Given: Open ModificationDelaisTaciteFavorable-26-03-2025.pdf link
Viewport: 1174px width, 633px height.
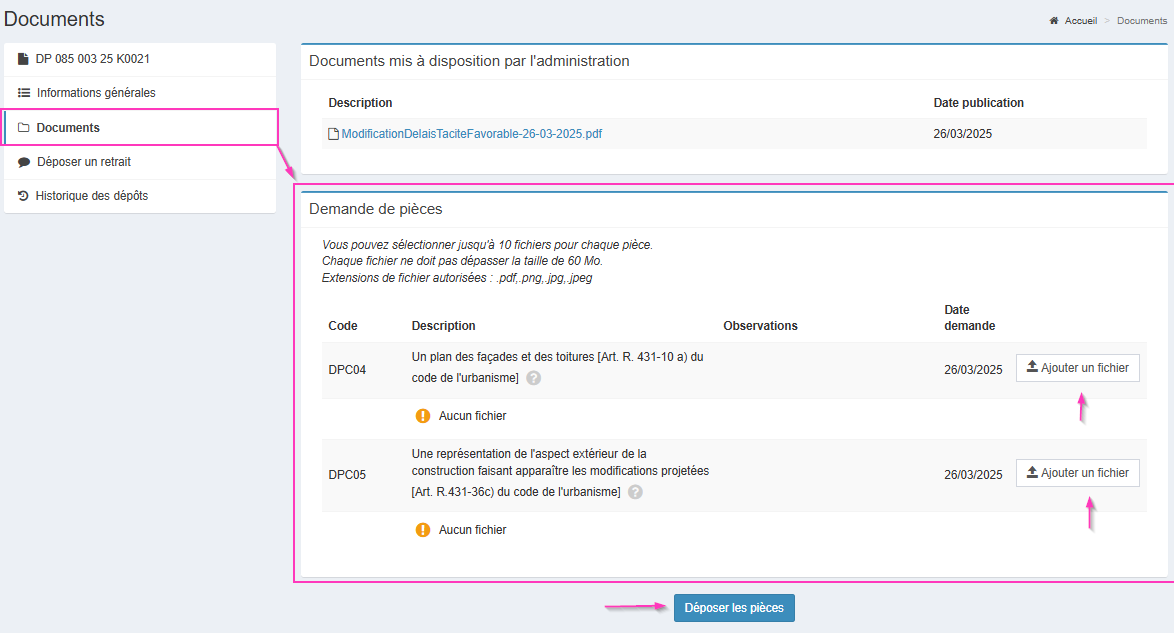Looking at the screenshot, I should pos(471,134).
